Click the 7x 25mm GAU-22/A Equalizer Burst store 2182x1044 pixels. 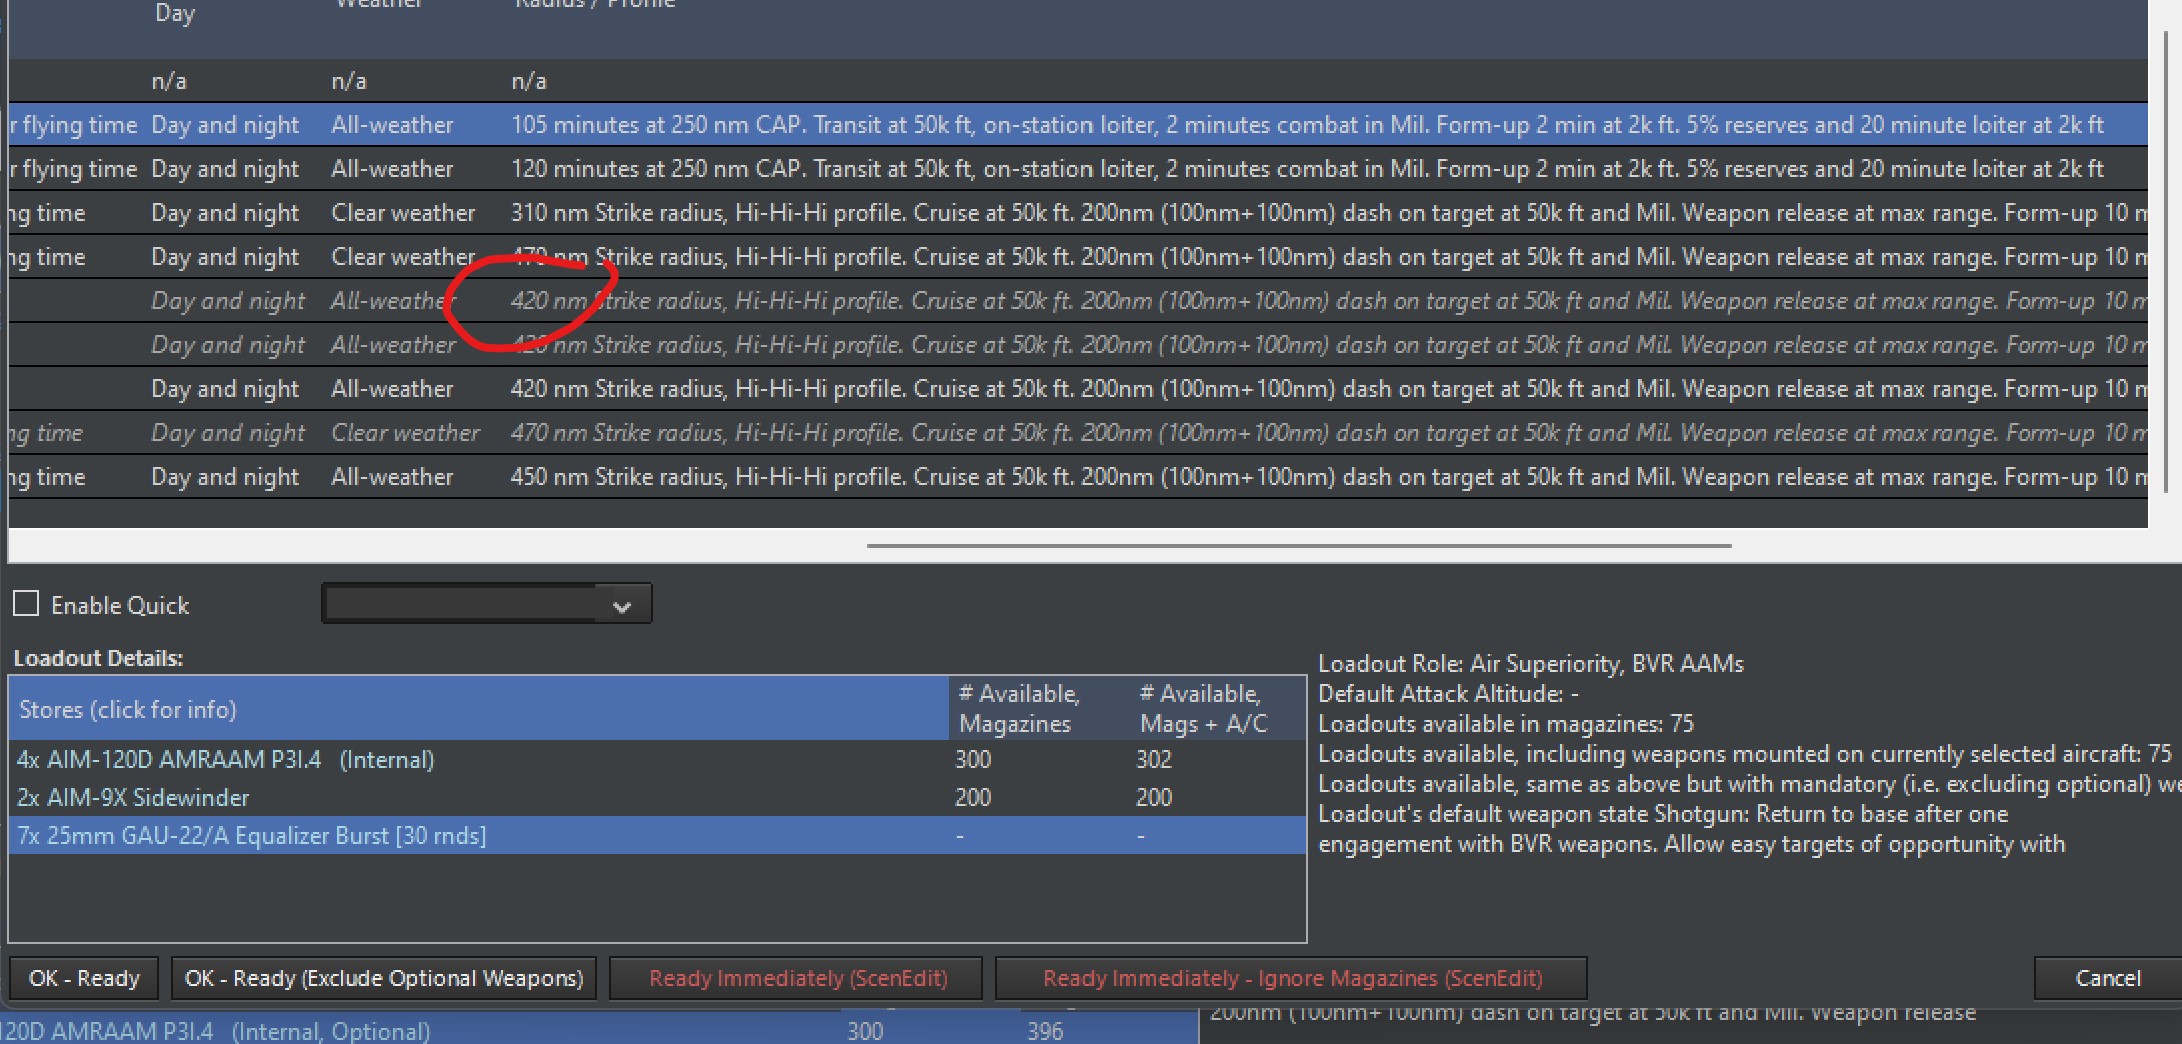point(252,836)
